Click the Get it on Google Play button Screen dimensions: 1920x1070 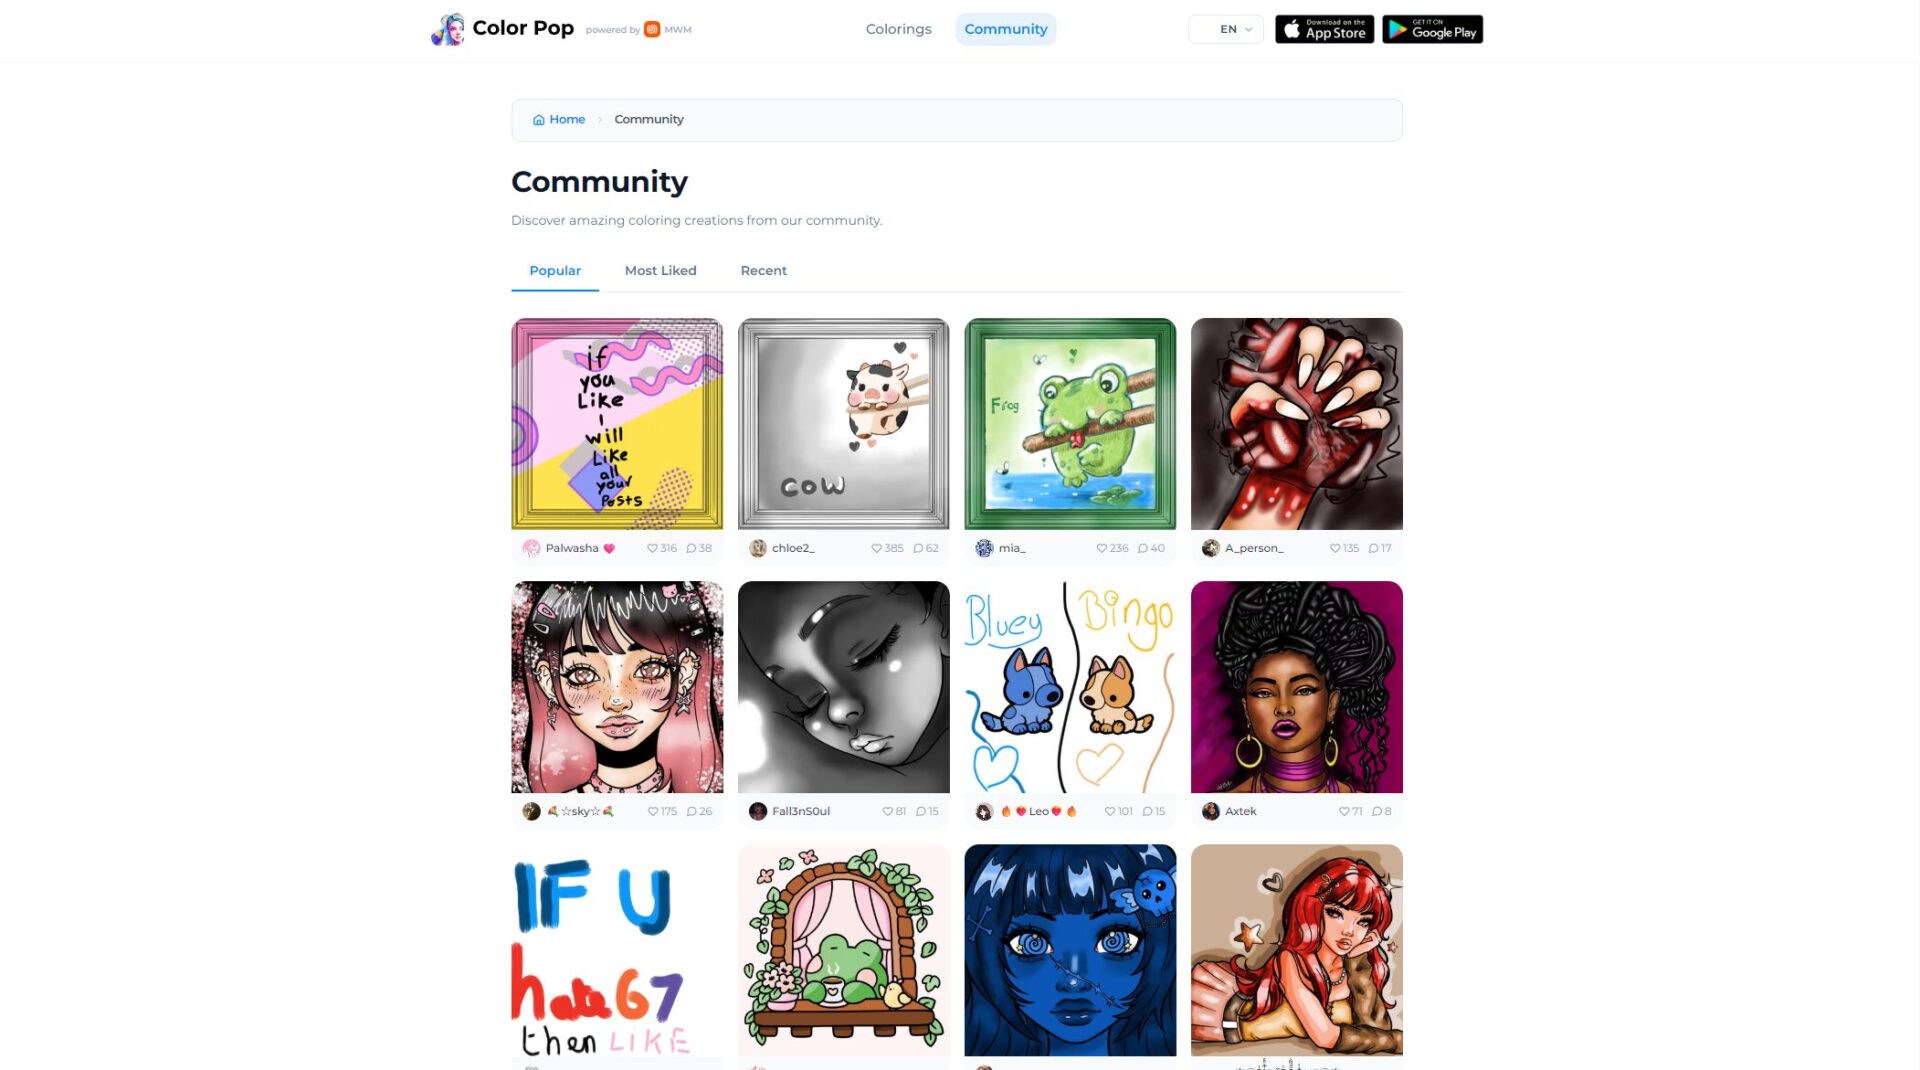tap(1432, 29)
